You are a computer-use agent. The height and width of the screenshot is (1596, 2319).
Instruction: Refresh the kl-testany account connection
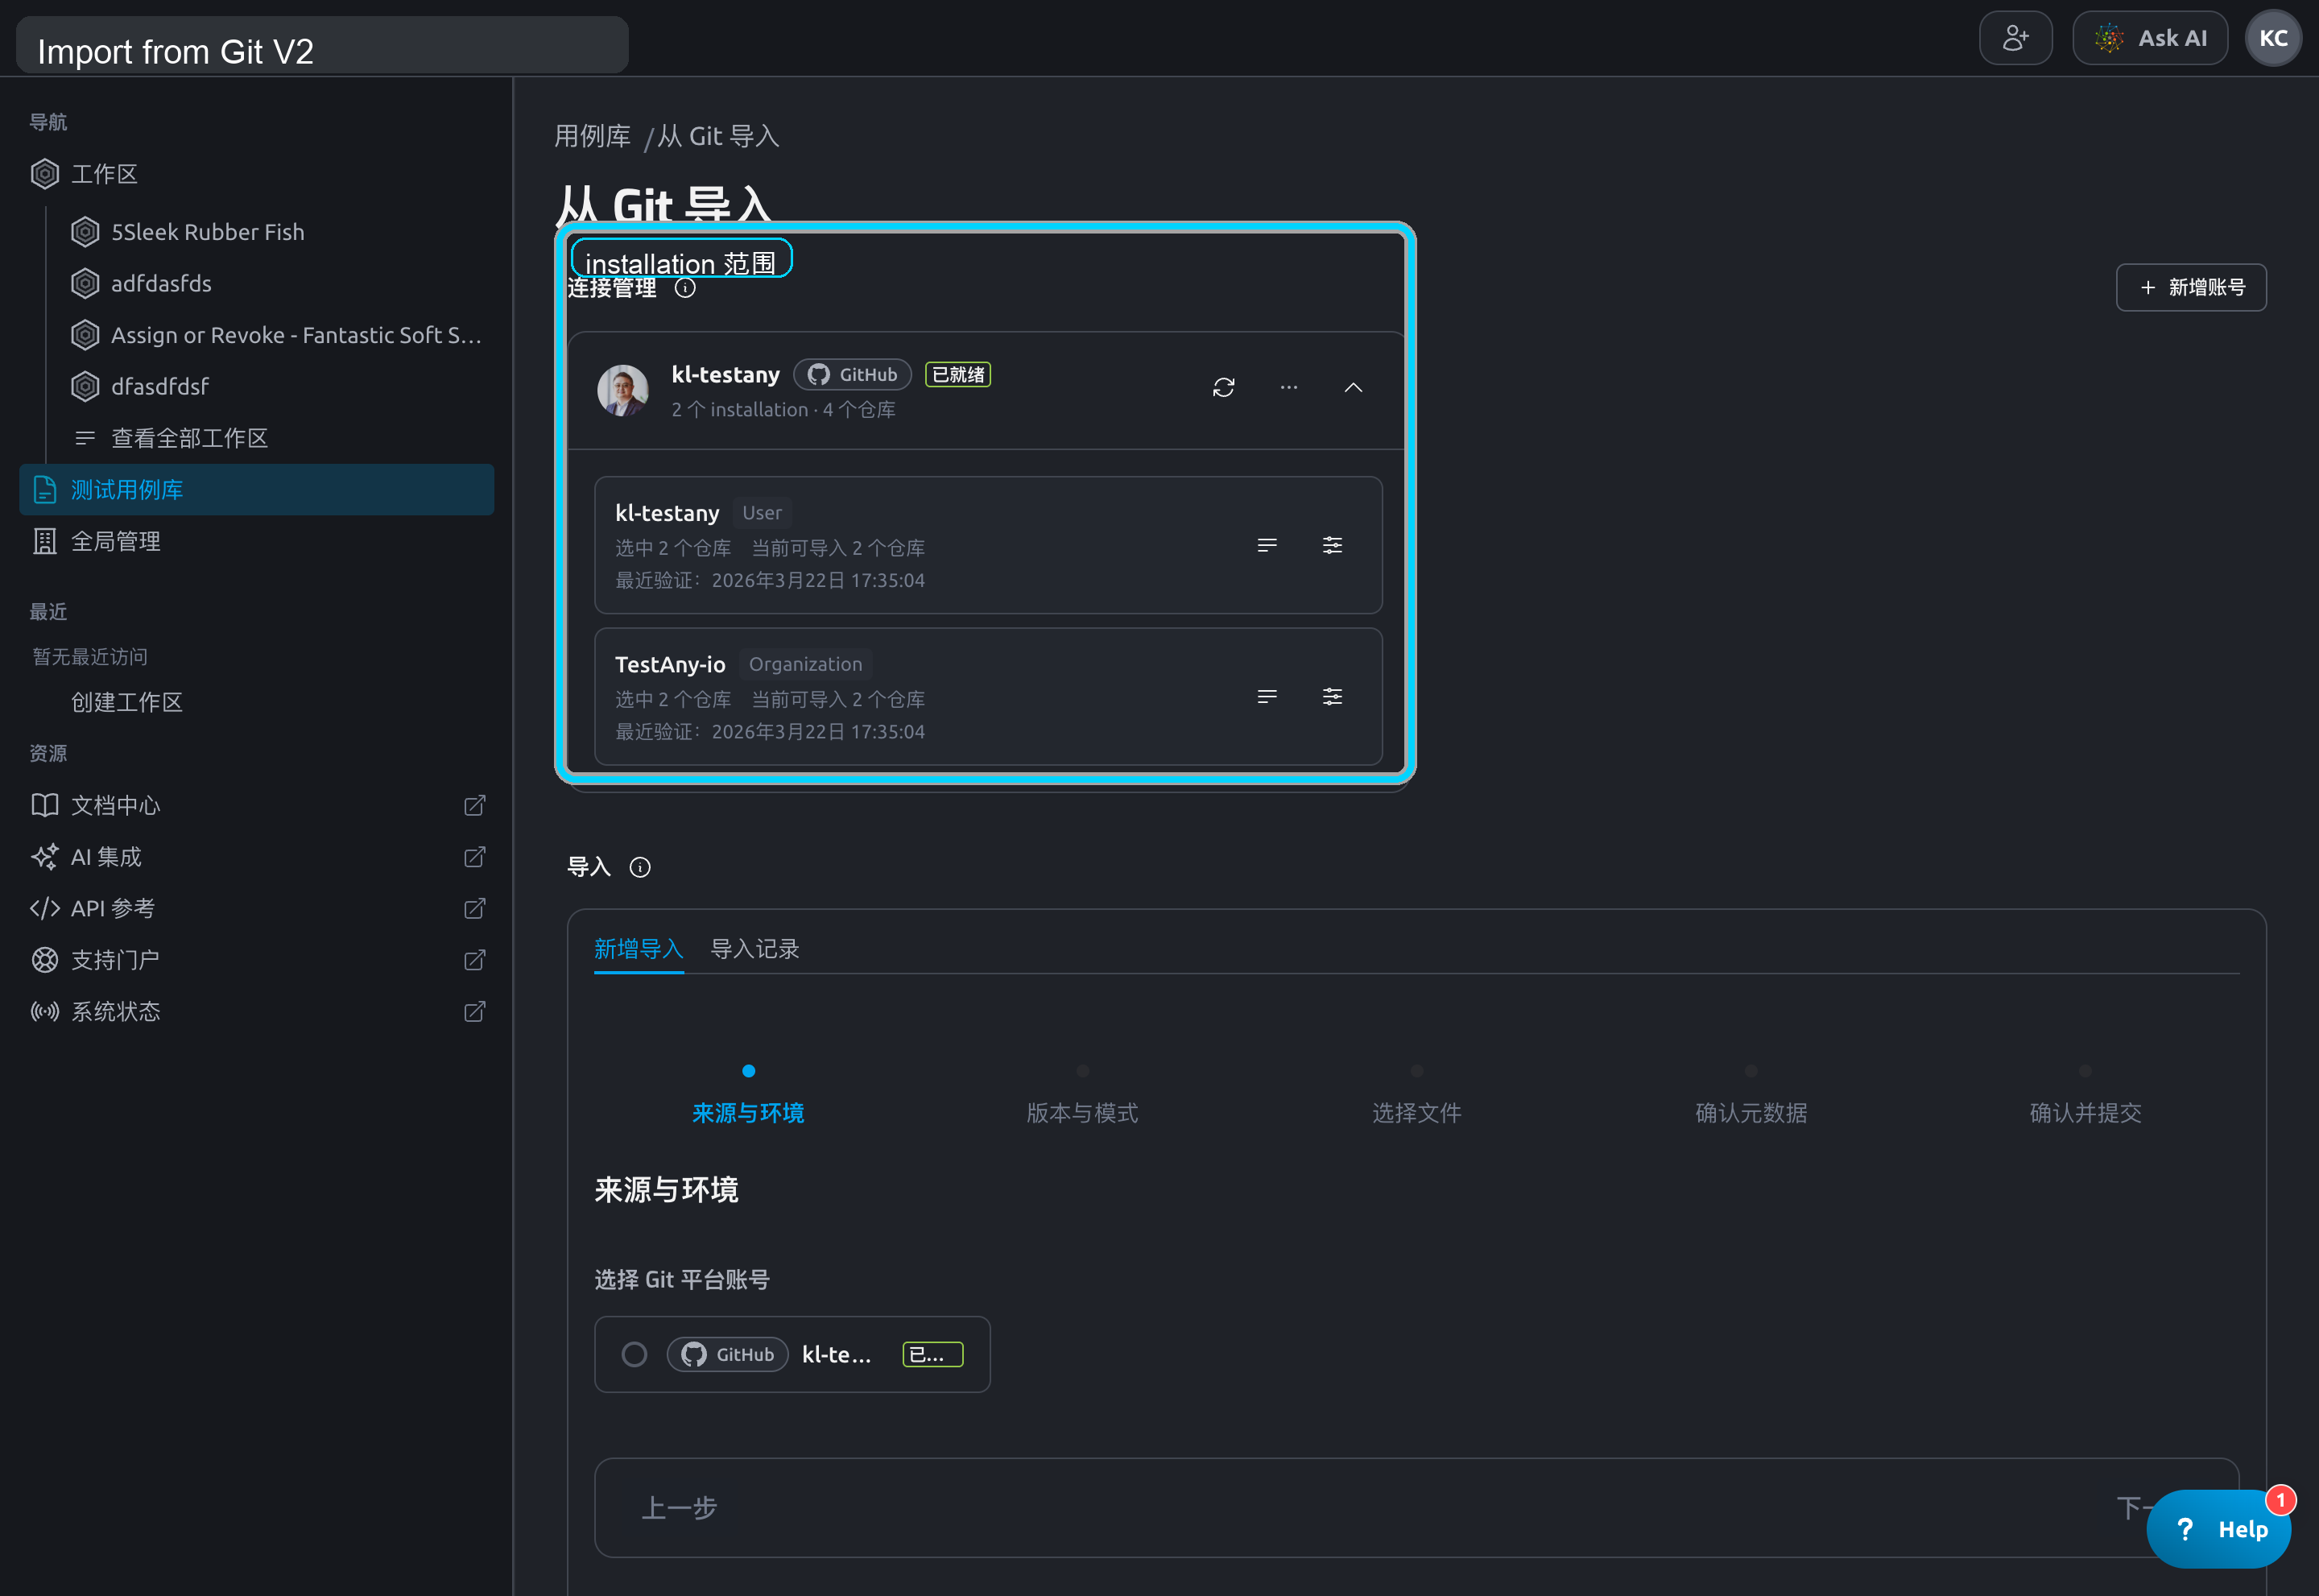(x=1224, y=387)
